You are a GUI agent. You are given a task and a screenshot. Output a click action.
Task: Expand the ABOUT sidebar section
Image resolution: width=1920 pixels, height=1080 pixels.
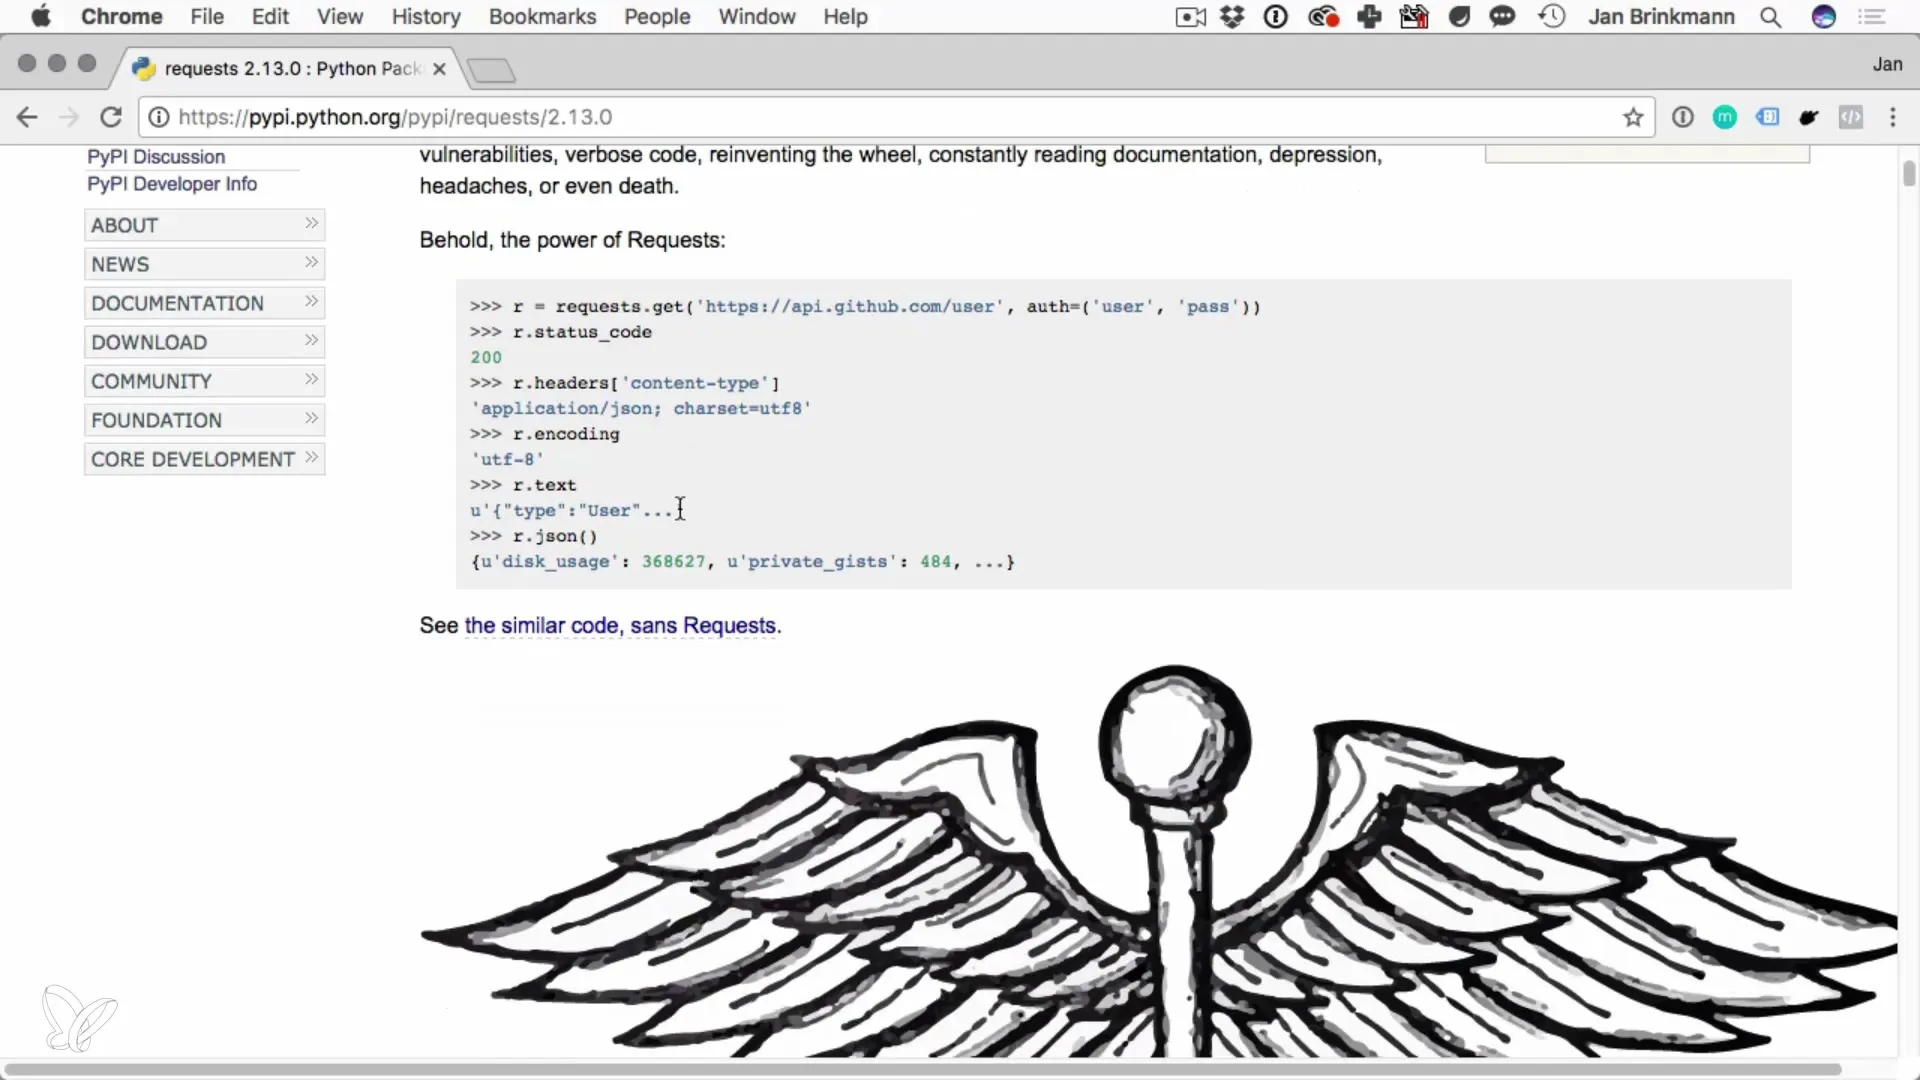tap(205, 225)
